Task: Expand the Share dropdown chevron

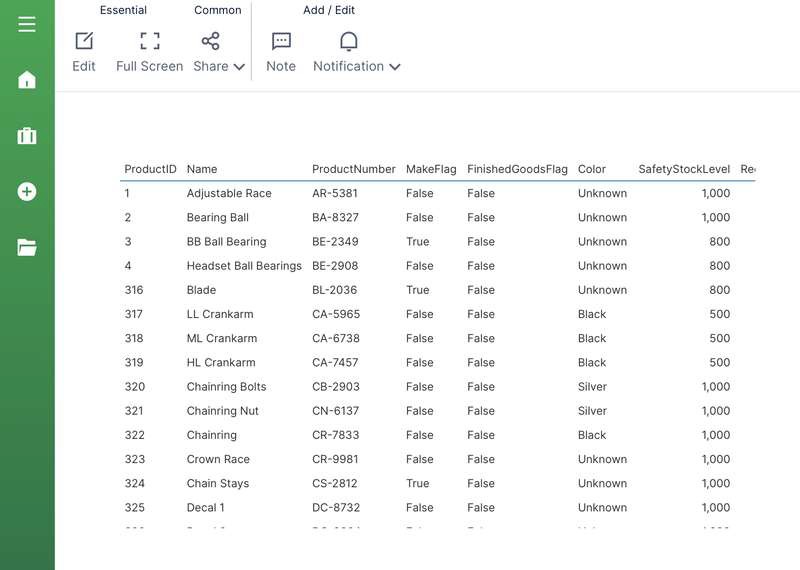Action: pyautogui.click(x=239, y=67)
